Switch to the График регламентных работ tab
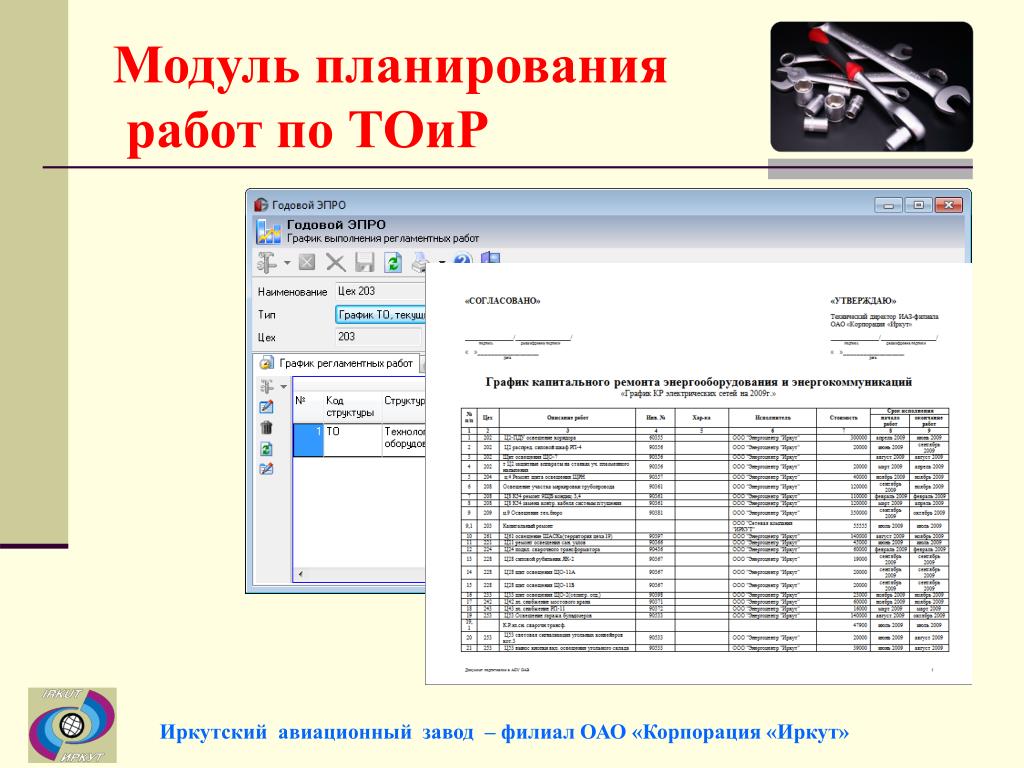This screenshot has height=768, width=1024. (x=337, y=363)
